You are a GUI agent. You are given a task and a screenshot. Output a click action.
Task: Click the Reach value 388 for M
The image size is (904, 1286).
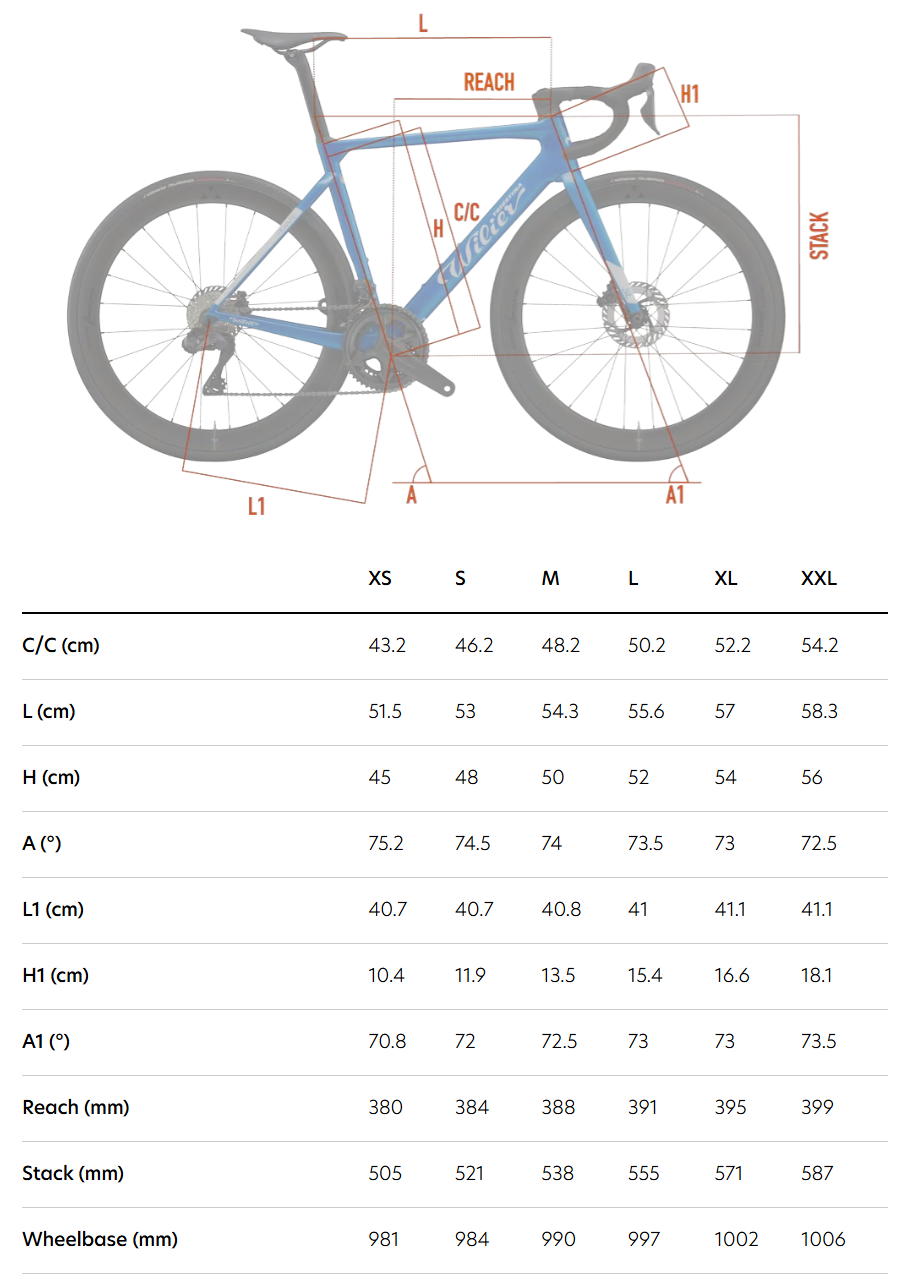coord(559,1107)
